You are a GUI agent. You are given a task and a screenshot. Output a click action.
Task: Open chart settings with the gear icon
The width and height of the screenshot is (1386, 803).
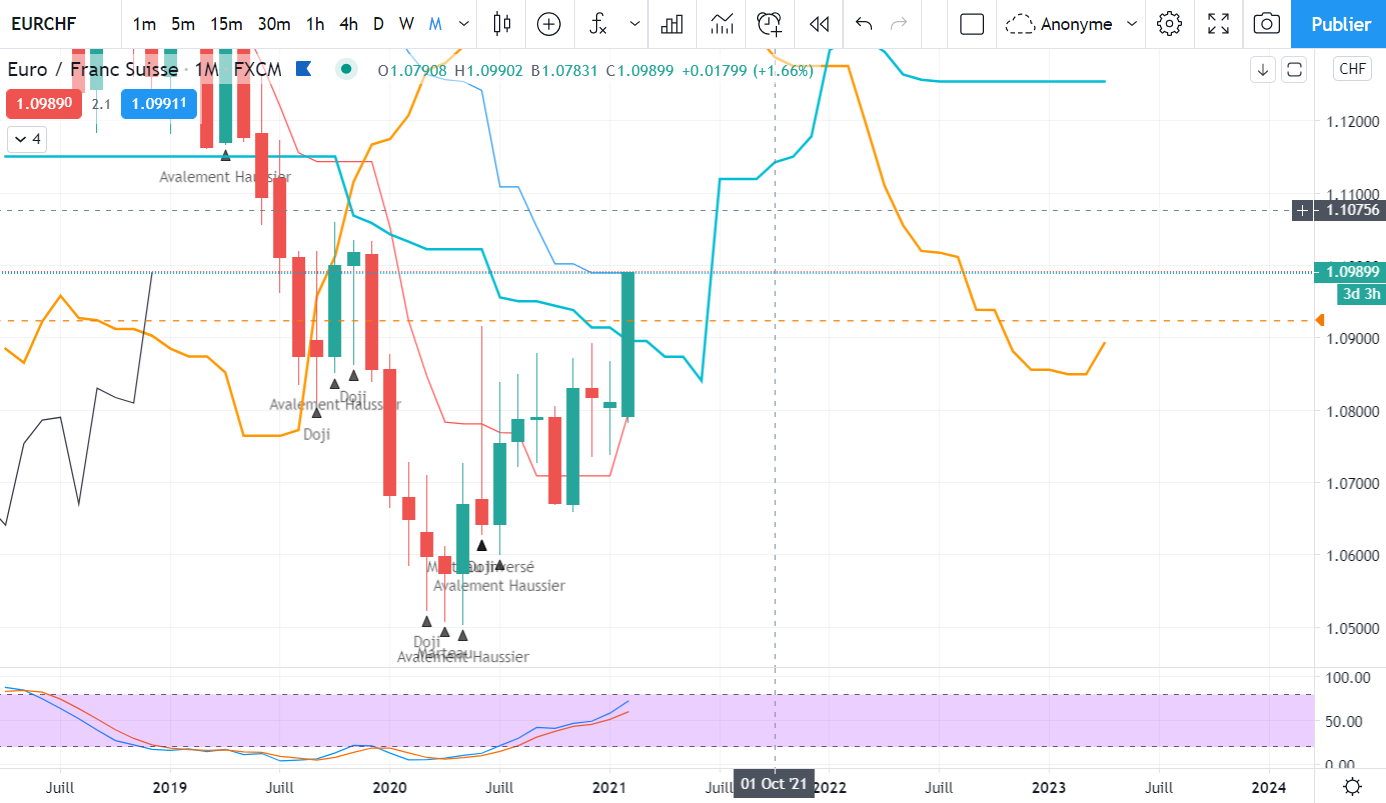[x=1169, y=24]
